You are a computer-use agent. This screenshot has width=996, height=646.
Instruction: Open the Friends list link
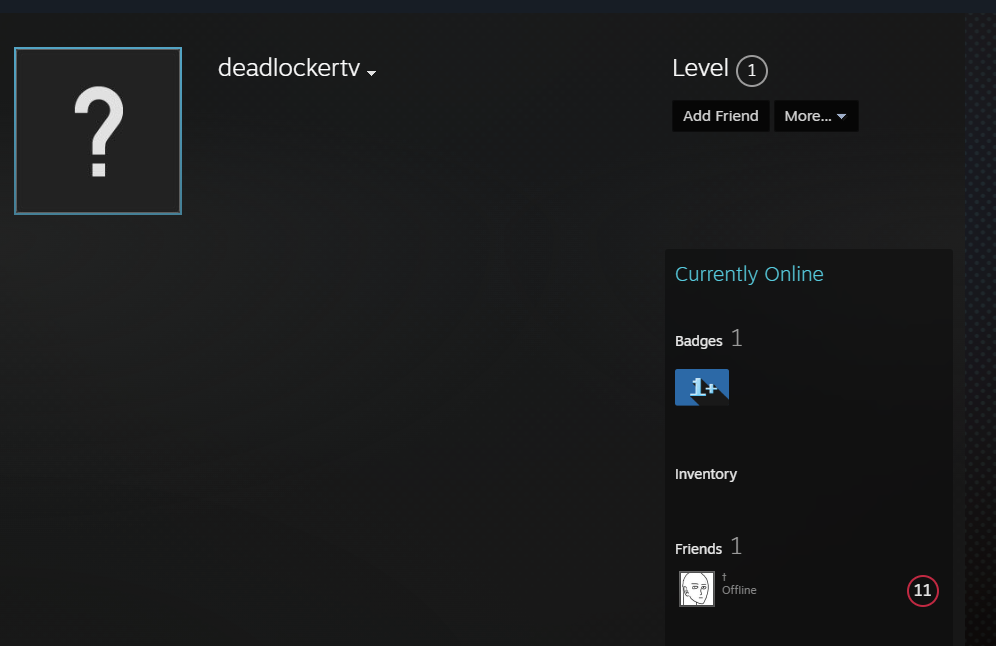[698, 549]
